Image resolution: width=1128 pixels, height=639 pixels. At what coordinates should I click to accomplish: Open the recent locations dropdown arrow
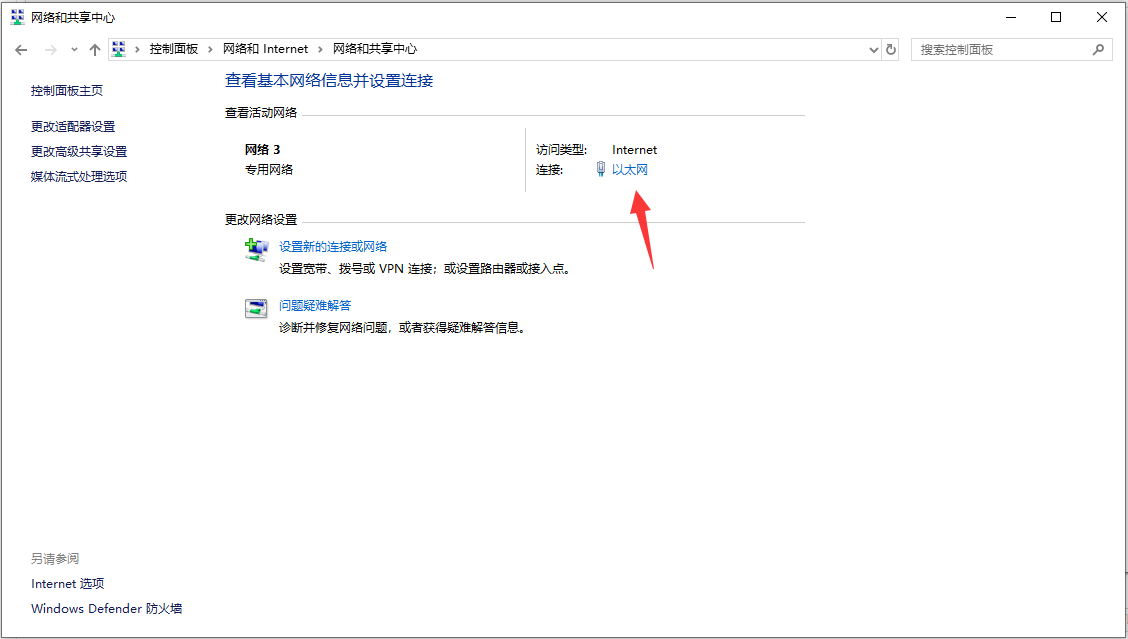point(73,48)
